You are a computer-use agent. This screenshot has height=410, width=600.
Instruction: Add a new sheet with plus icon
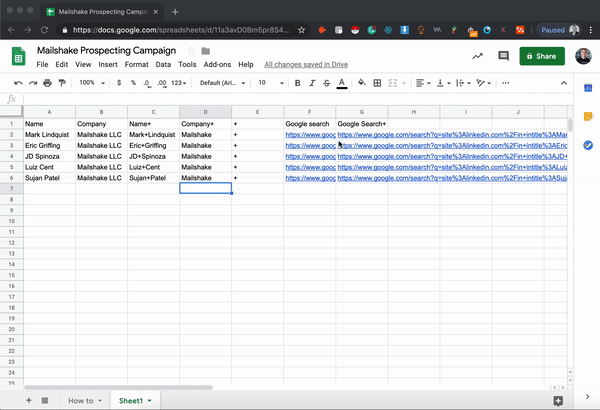click(29, 400)
